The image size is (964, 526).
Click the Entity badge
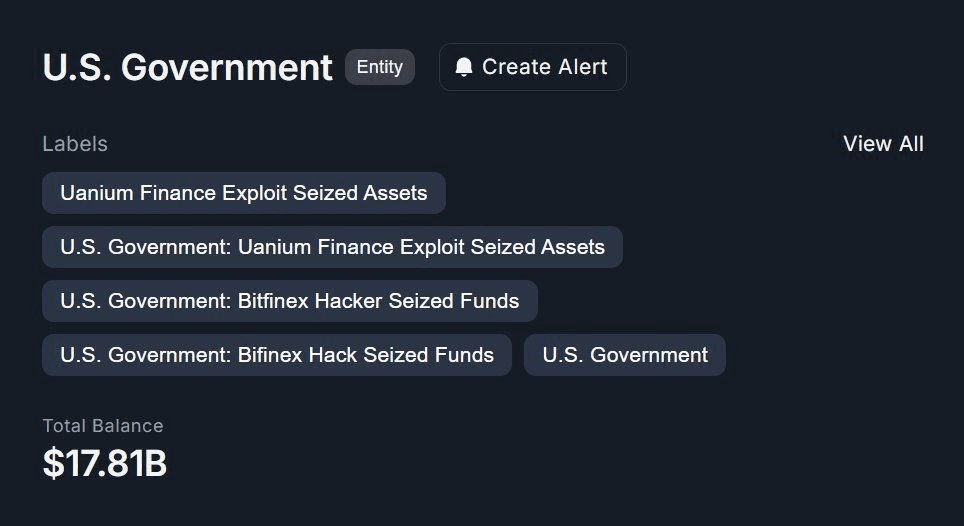point(379,67)
